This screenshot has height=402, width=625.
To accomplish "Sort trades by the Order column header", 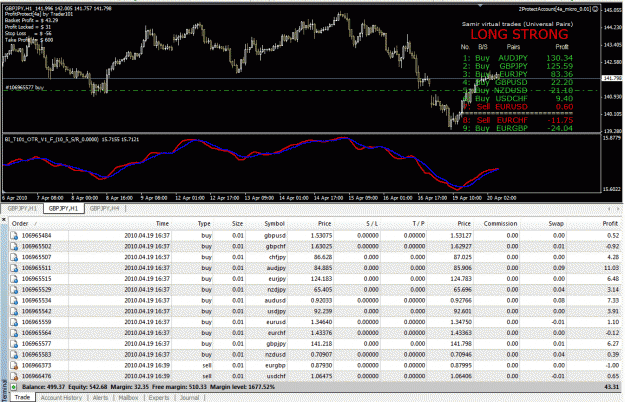I will [20, 224].
